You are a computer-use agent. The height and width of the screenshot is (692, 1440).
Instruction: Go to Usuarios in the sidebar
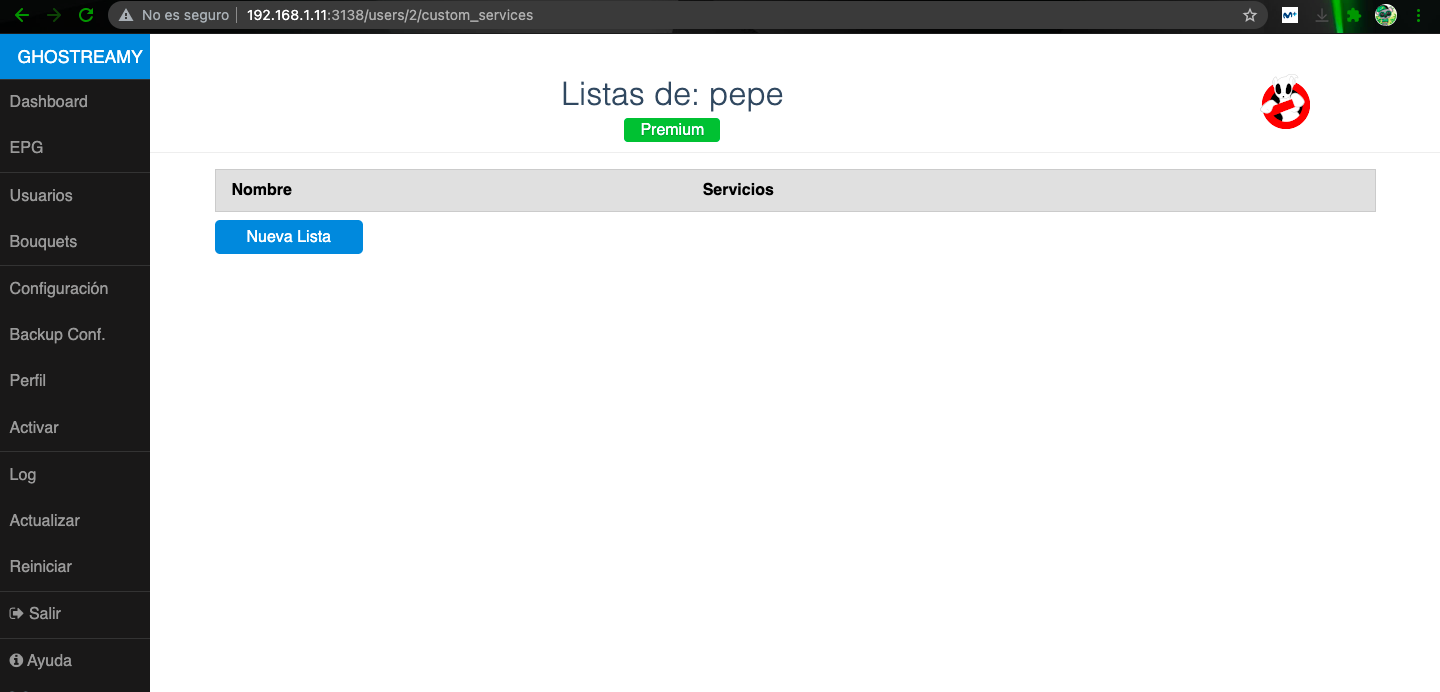pos(41,196)
